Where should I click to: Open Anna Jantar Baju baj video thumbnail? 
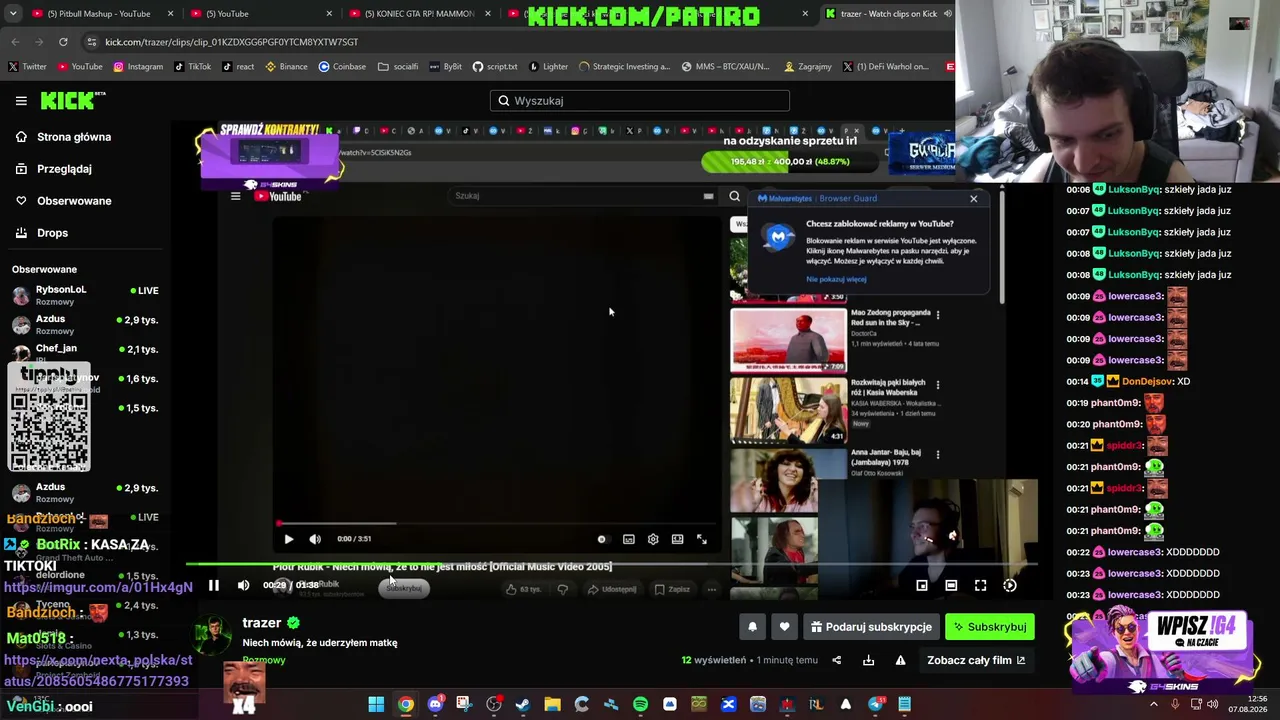coord(775,481)
